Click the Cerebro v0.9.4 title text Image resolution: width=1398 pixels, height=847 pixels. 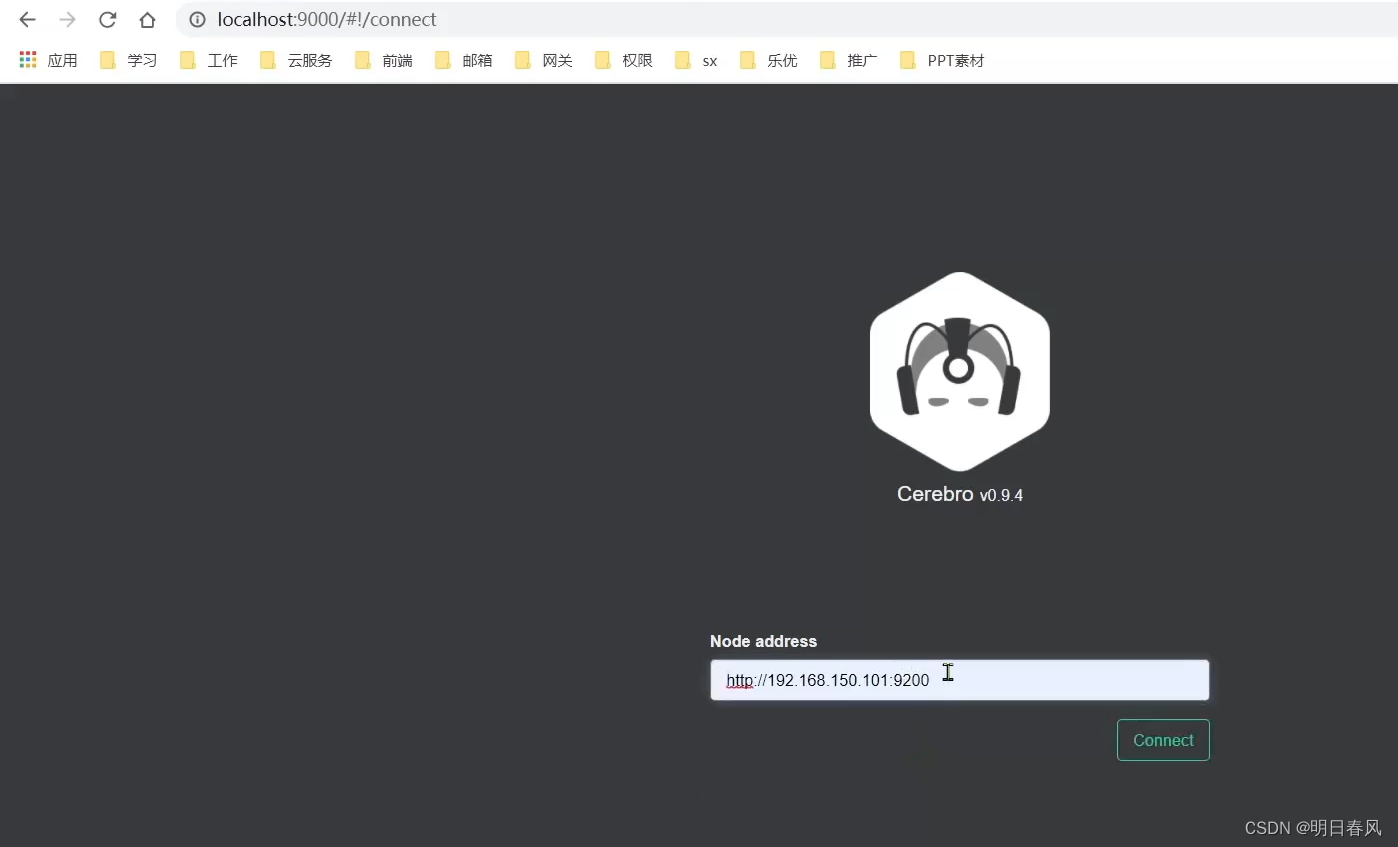[x=960, y=494]
